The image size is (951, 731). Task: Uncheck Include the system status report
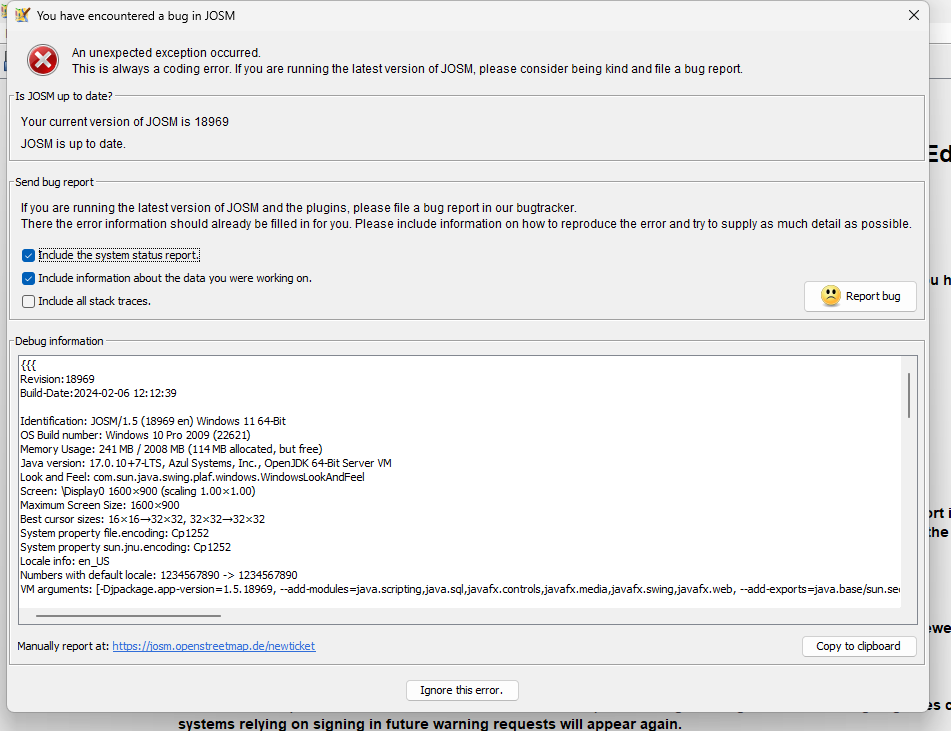28,256
